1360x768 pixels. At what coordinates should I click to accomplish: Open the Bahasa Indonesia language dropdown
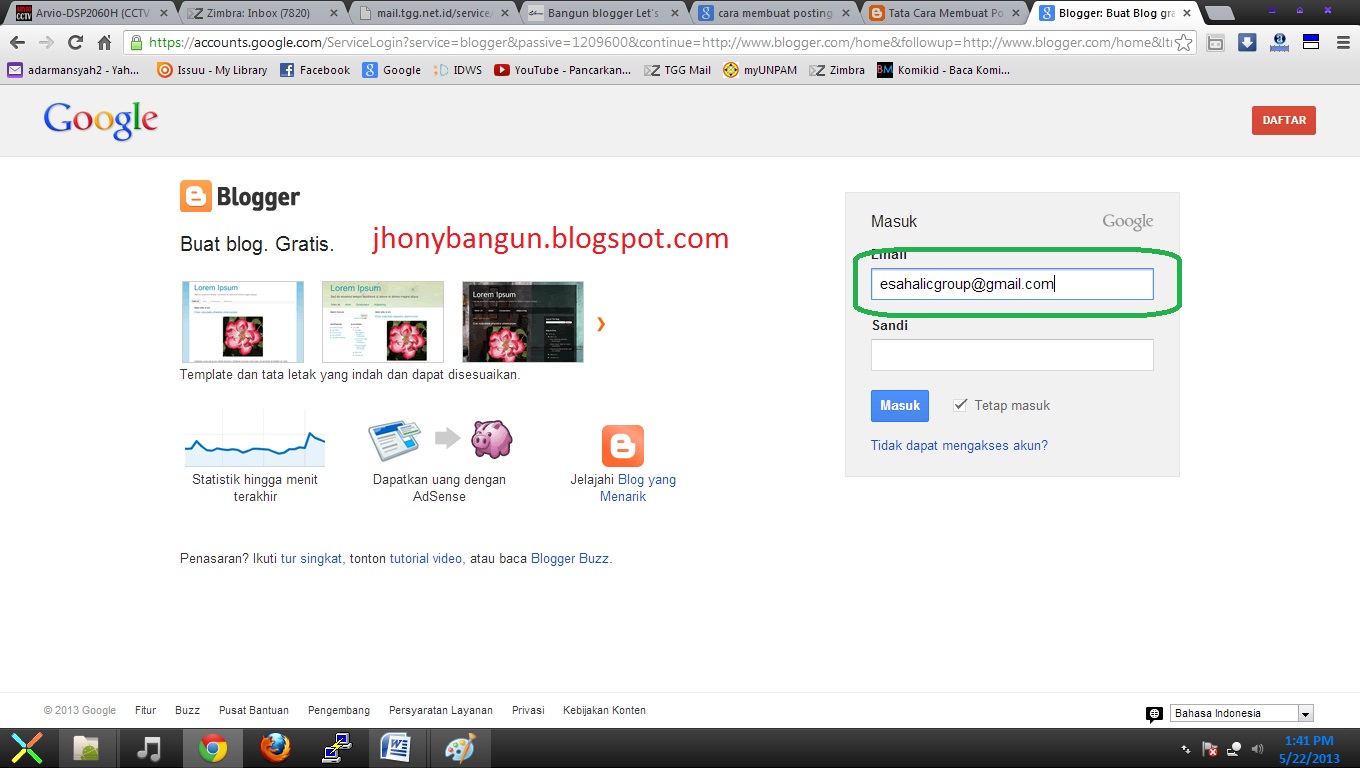[x=1241, y=713]
